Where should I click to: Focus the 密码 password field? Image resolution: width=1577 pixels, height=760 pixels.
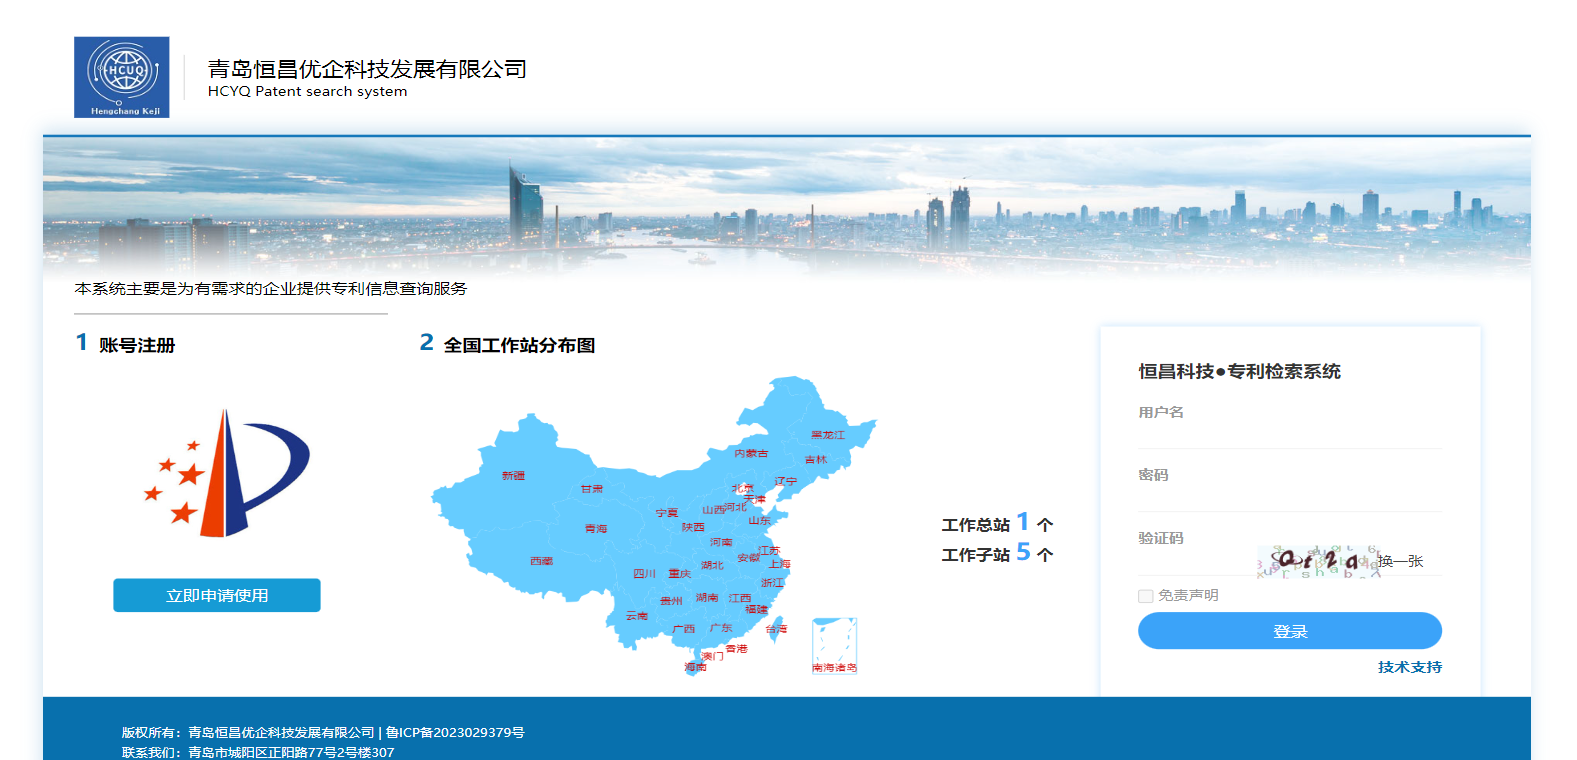coord(1289,498)
